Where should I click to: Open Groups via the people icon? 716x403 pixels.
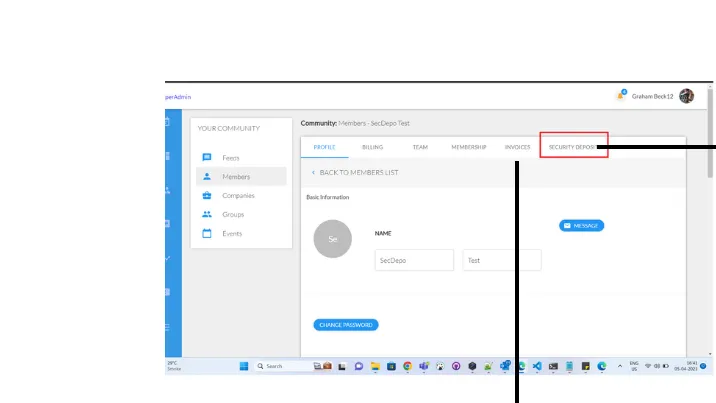[x=207, y=214]
